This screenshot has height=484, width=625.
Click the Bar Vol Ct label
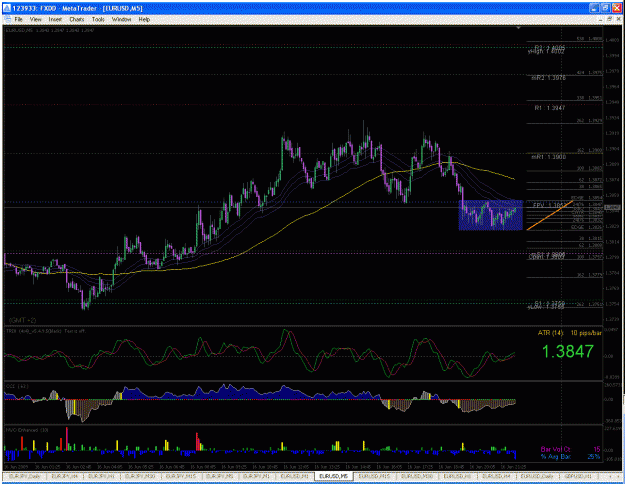point(555,449)
